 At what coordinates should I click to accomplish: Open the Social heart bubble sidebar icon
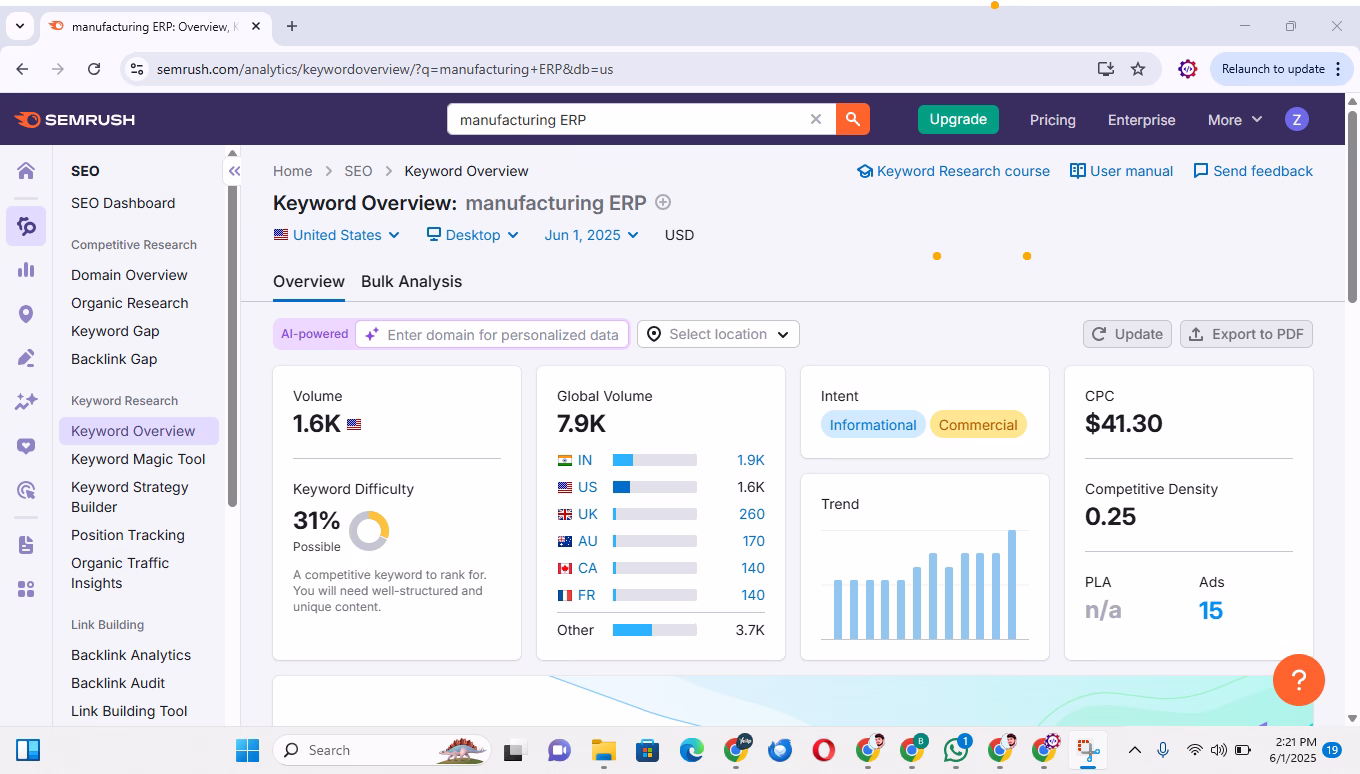click(x=26, y=446)
